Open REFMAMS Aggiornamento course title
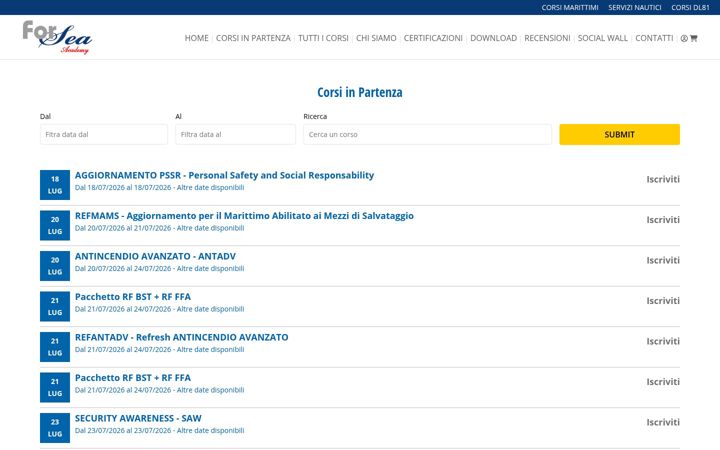The width and height of the screenshot is (720, 450). [244, 216]
